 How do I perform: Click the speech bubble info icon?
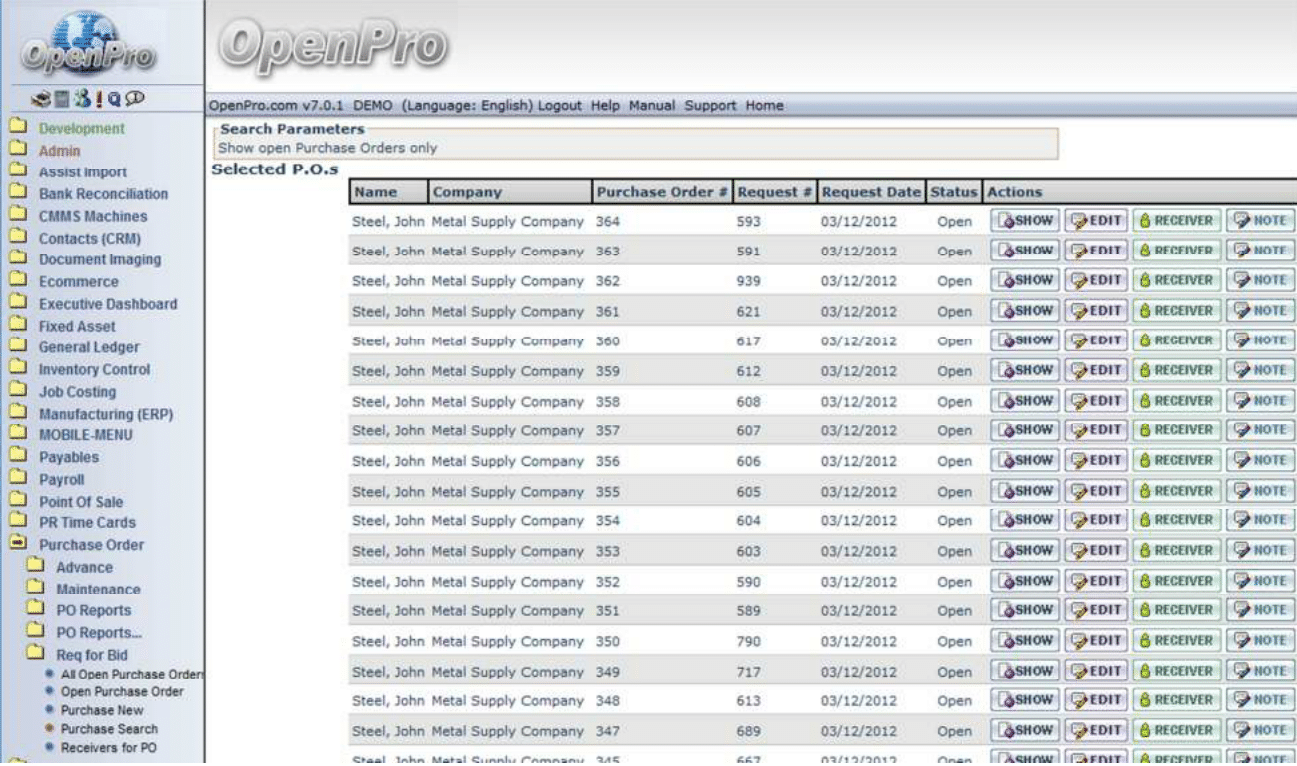point(134,98)
